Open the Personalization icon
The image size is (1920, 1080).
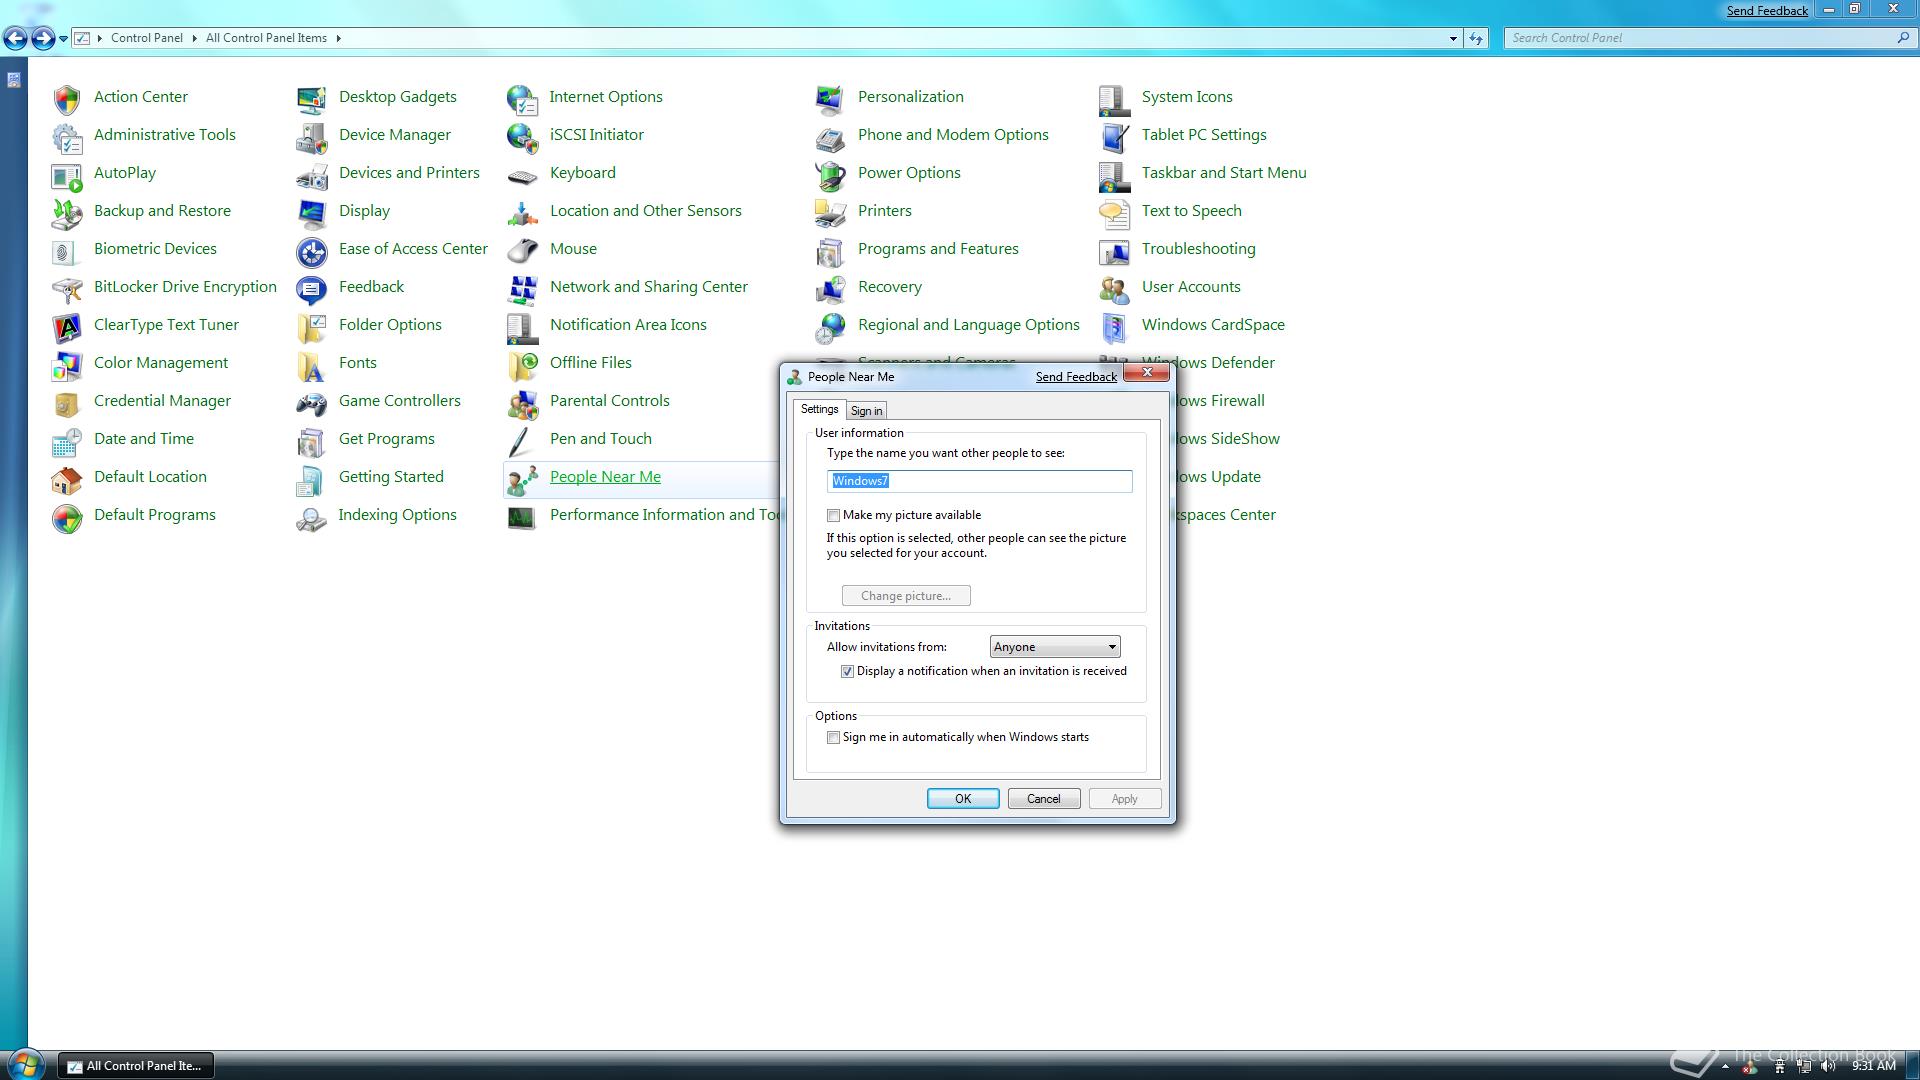[830, 98]
